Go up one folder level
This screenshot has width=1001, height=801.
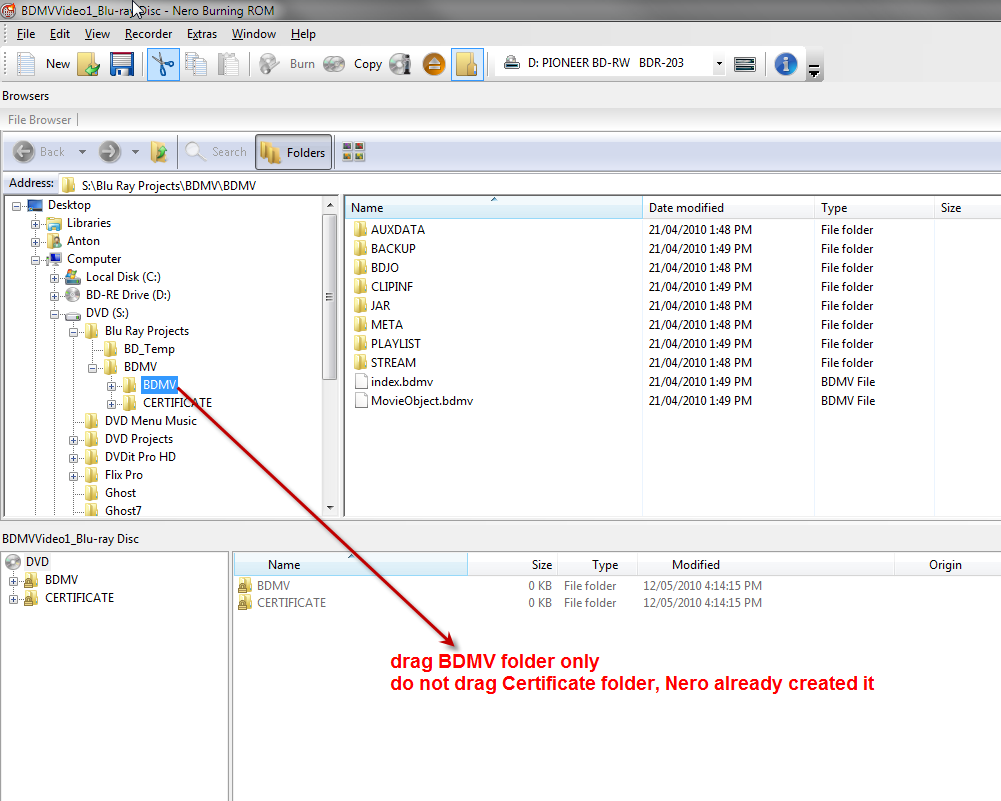(x=159, y=152)
